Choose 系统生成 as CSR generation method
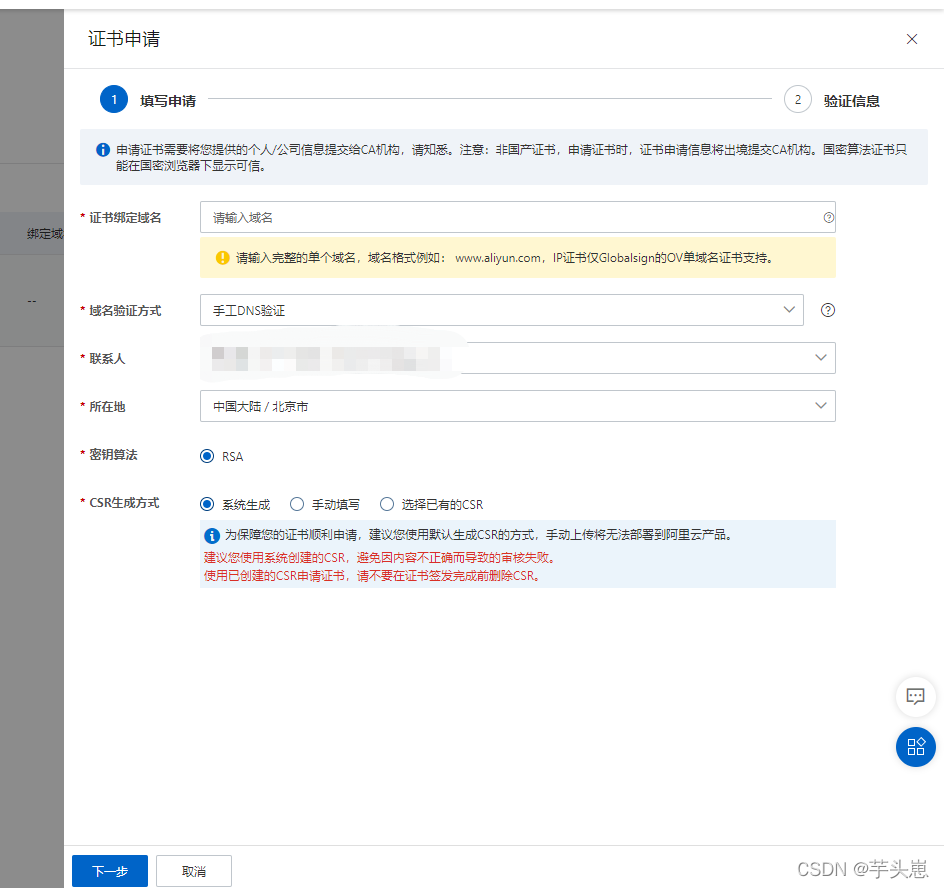The image size is (944, 888). click(x=208, y=504)
